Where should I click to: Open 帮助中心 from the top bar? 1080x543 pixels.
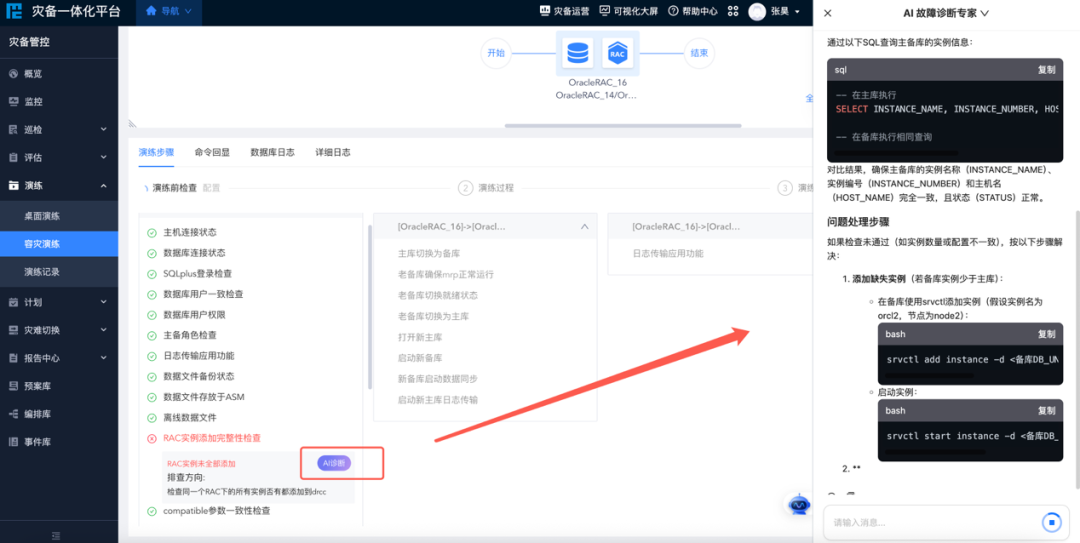pos(692,11)
